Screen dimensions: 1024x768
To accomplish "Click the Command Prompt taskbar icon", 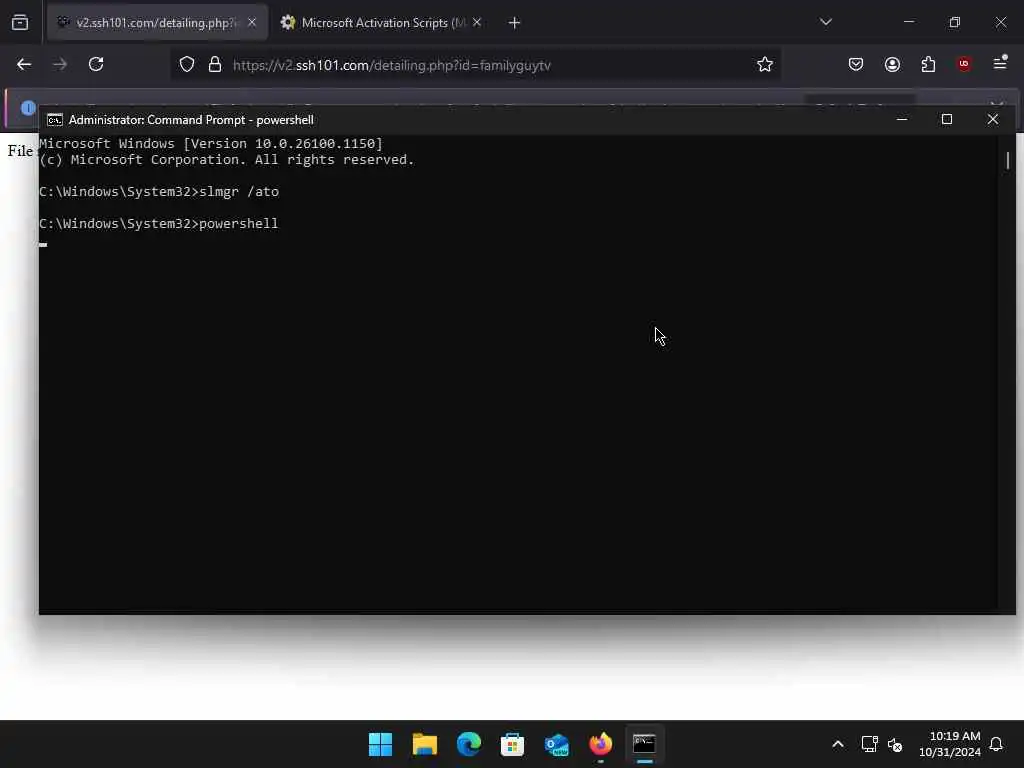I will pyautogui.click(x=645, y=744).
